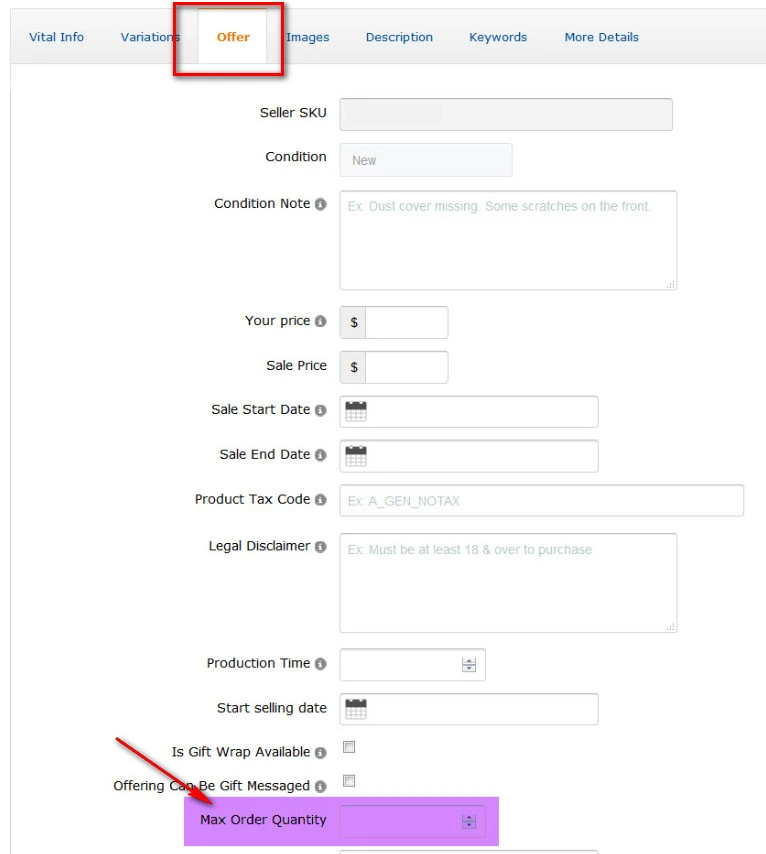Click info icon beside Your price
766x854 pixels.
coord(321,321)
